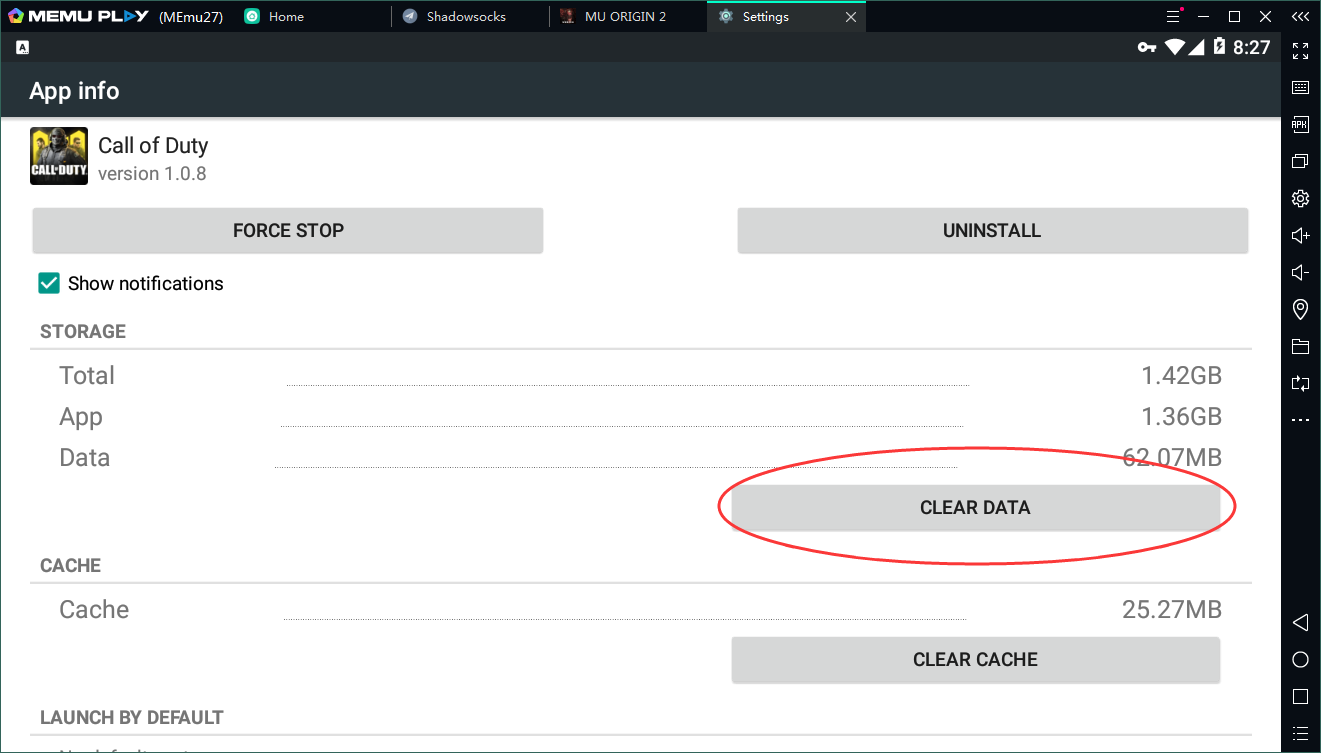Open the shared folder icon
1321x753 pixels.
(1300, 347)
